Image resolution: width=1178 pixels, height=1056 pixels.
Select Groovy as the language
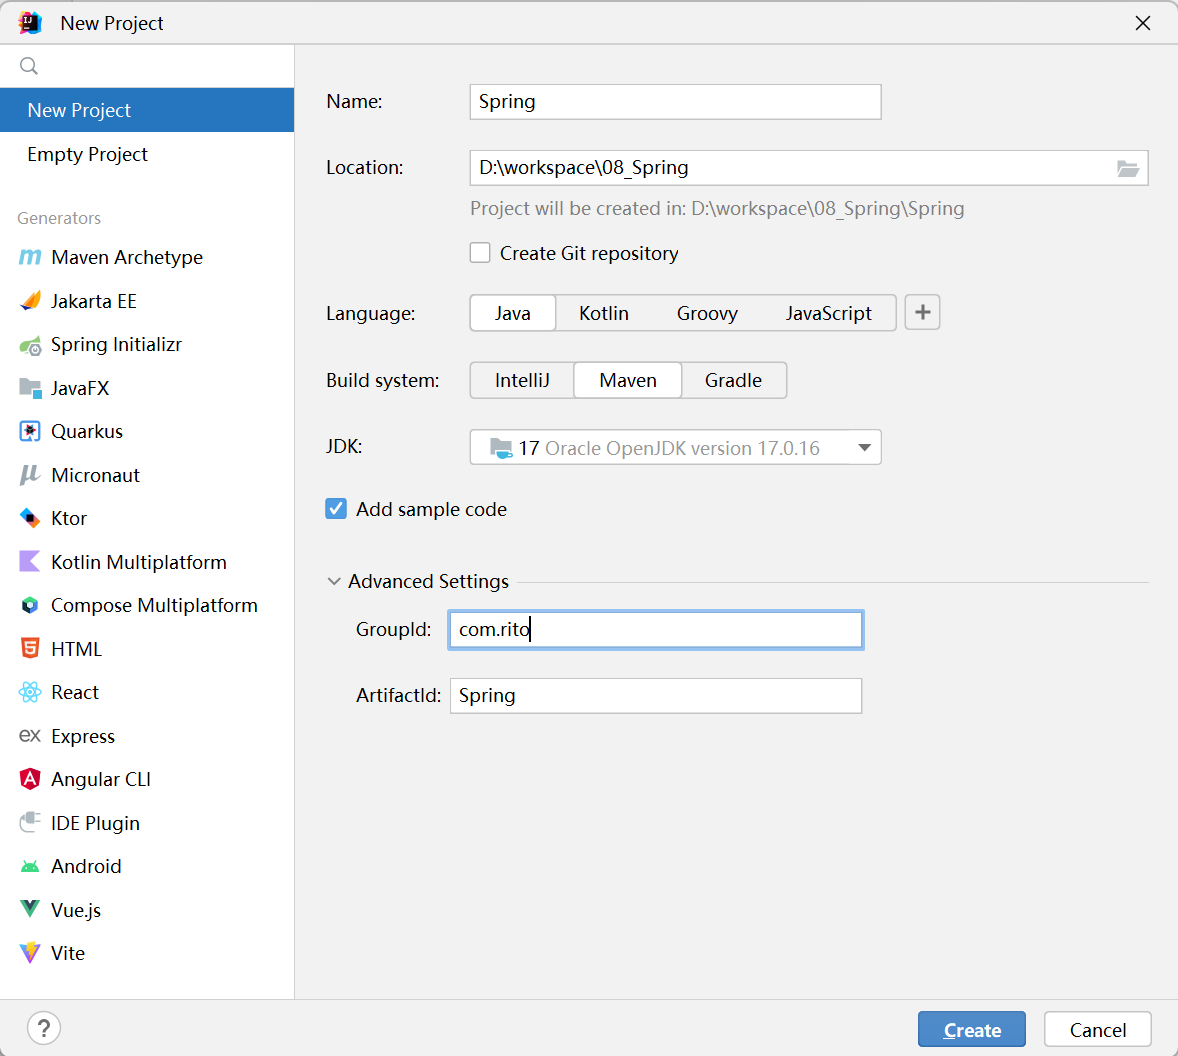tap(707, 313)
